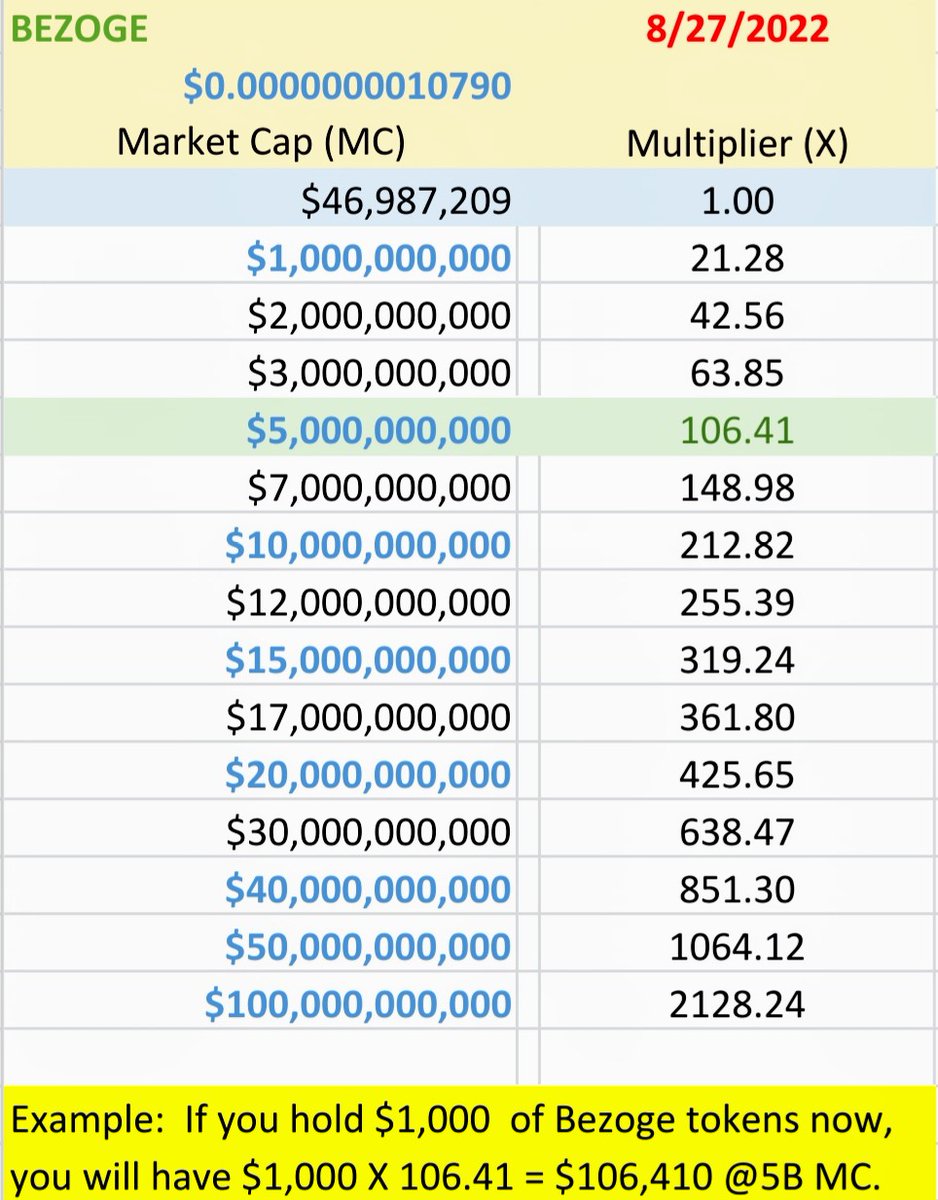Click the 148.98 multiplier value

[736, 488]
